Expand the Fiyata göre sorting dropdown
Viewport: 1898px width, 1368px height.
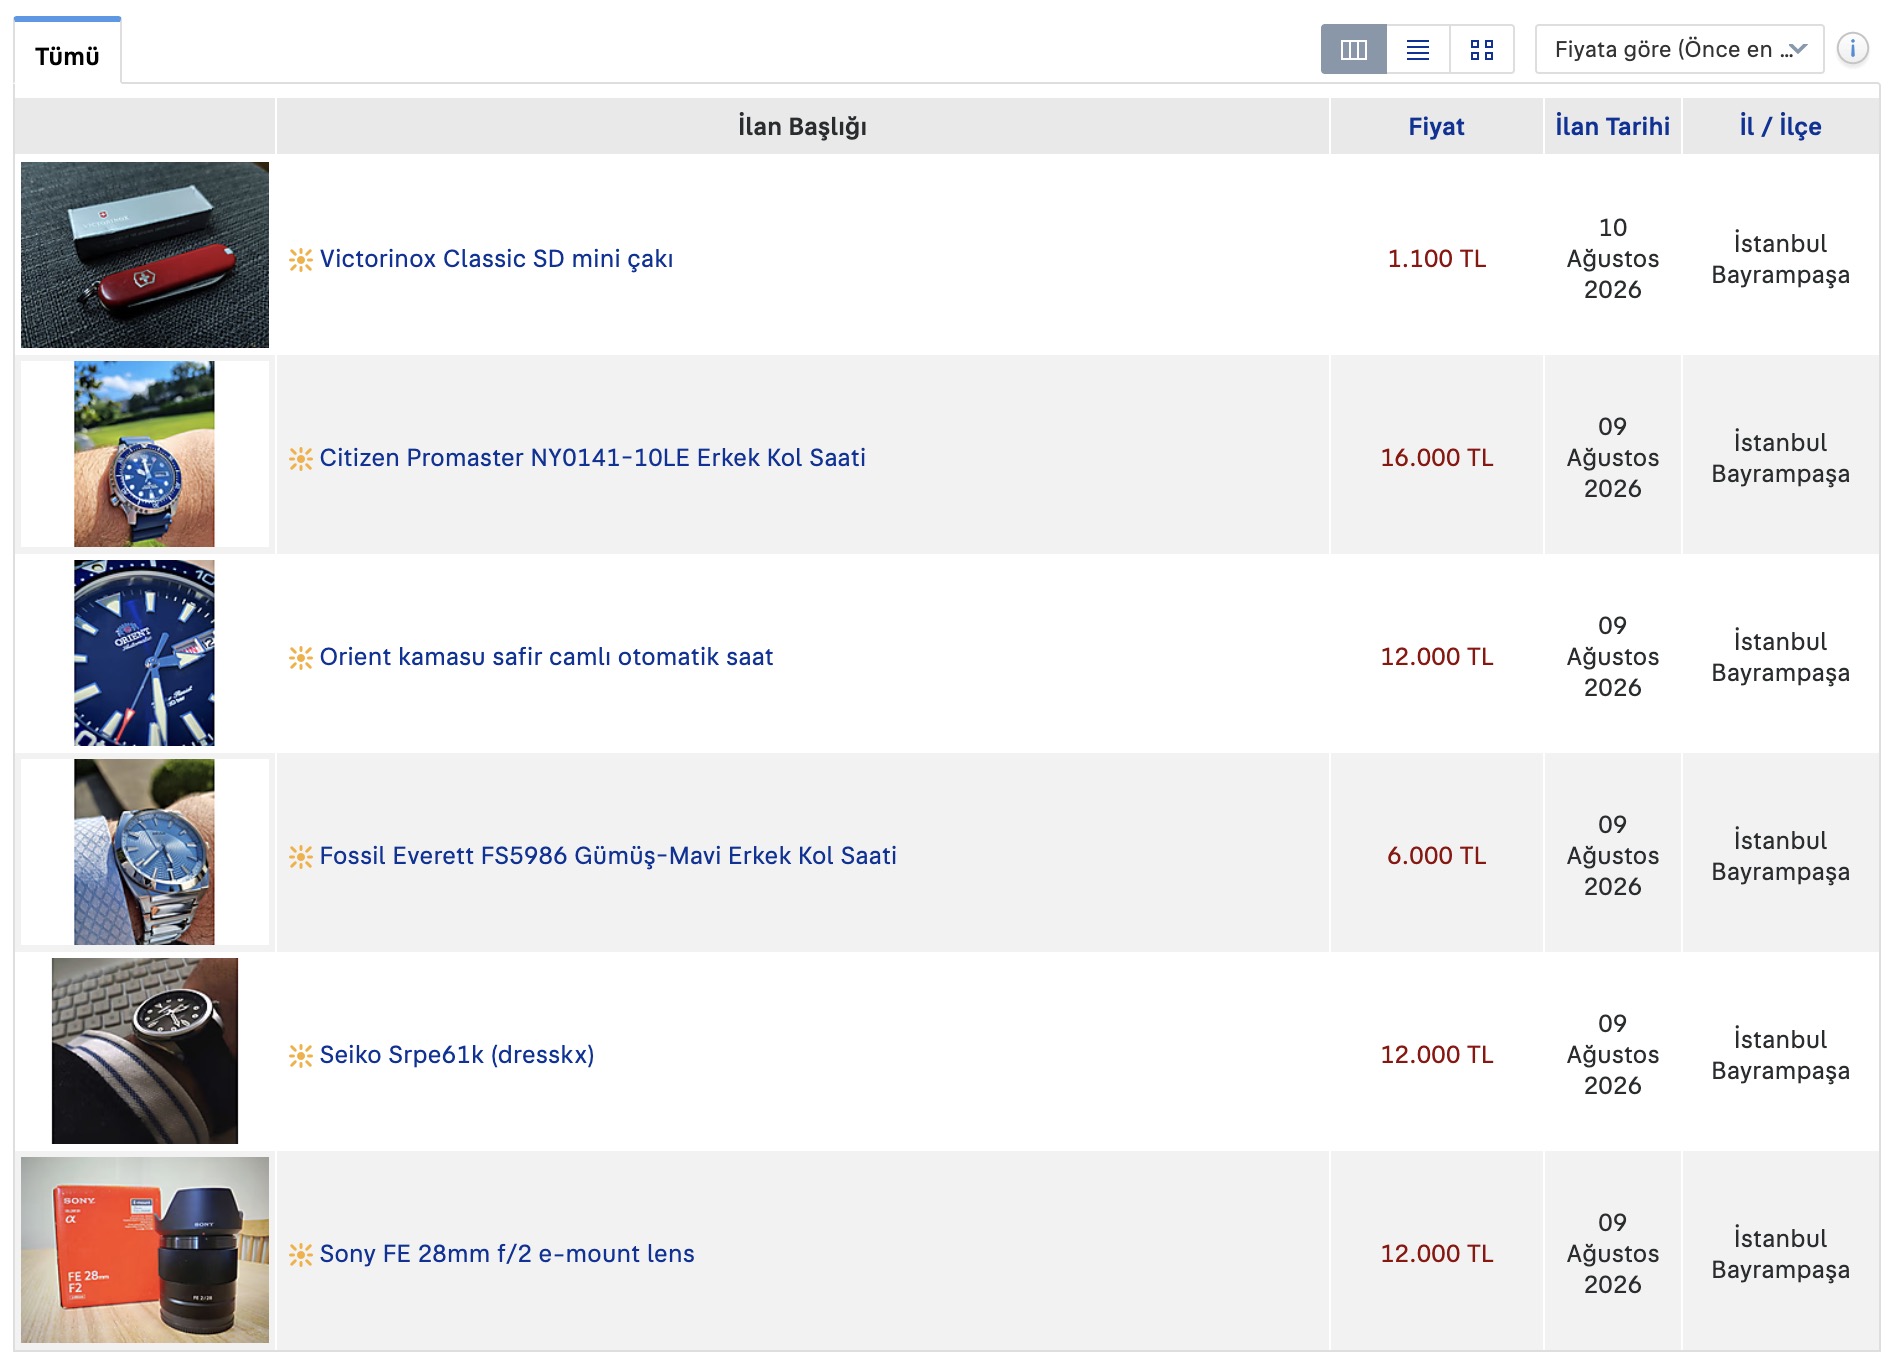(x=1679, y=49)
